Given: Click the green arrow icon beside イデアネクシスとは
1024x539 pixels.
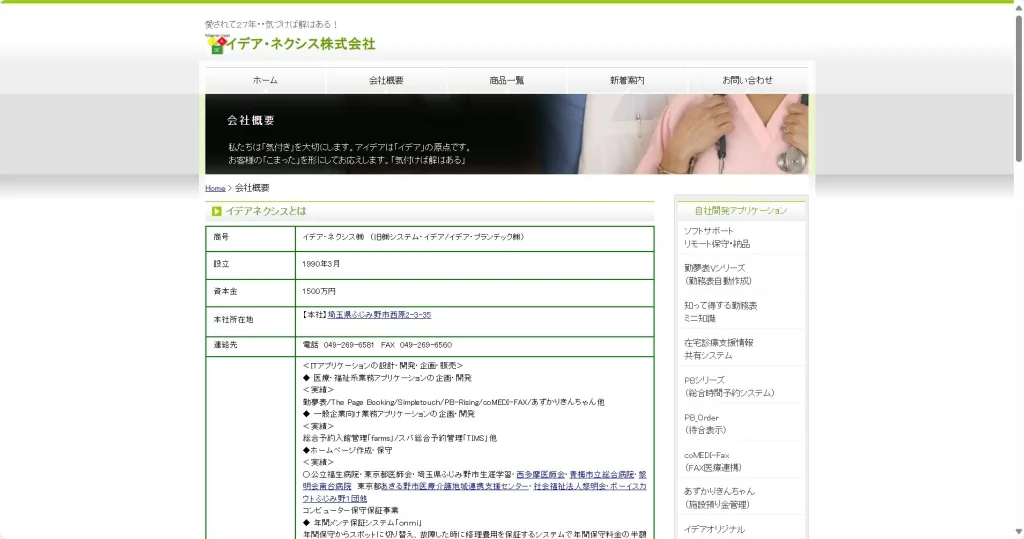Looking at the screenshot, I should tap(216, 211).
